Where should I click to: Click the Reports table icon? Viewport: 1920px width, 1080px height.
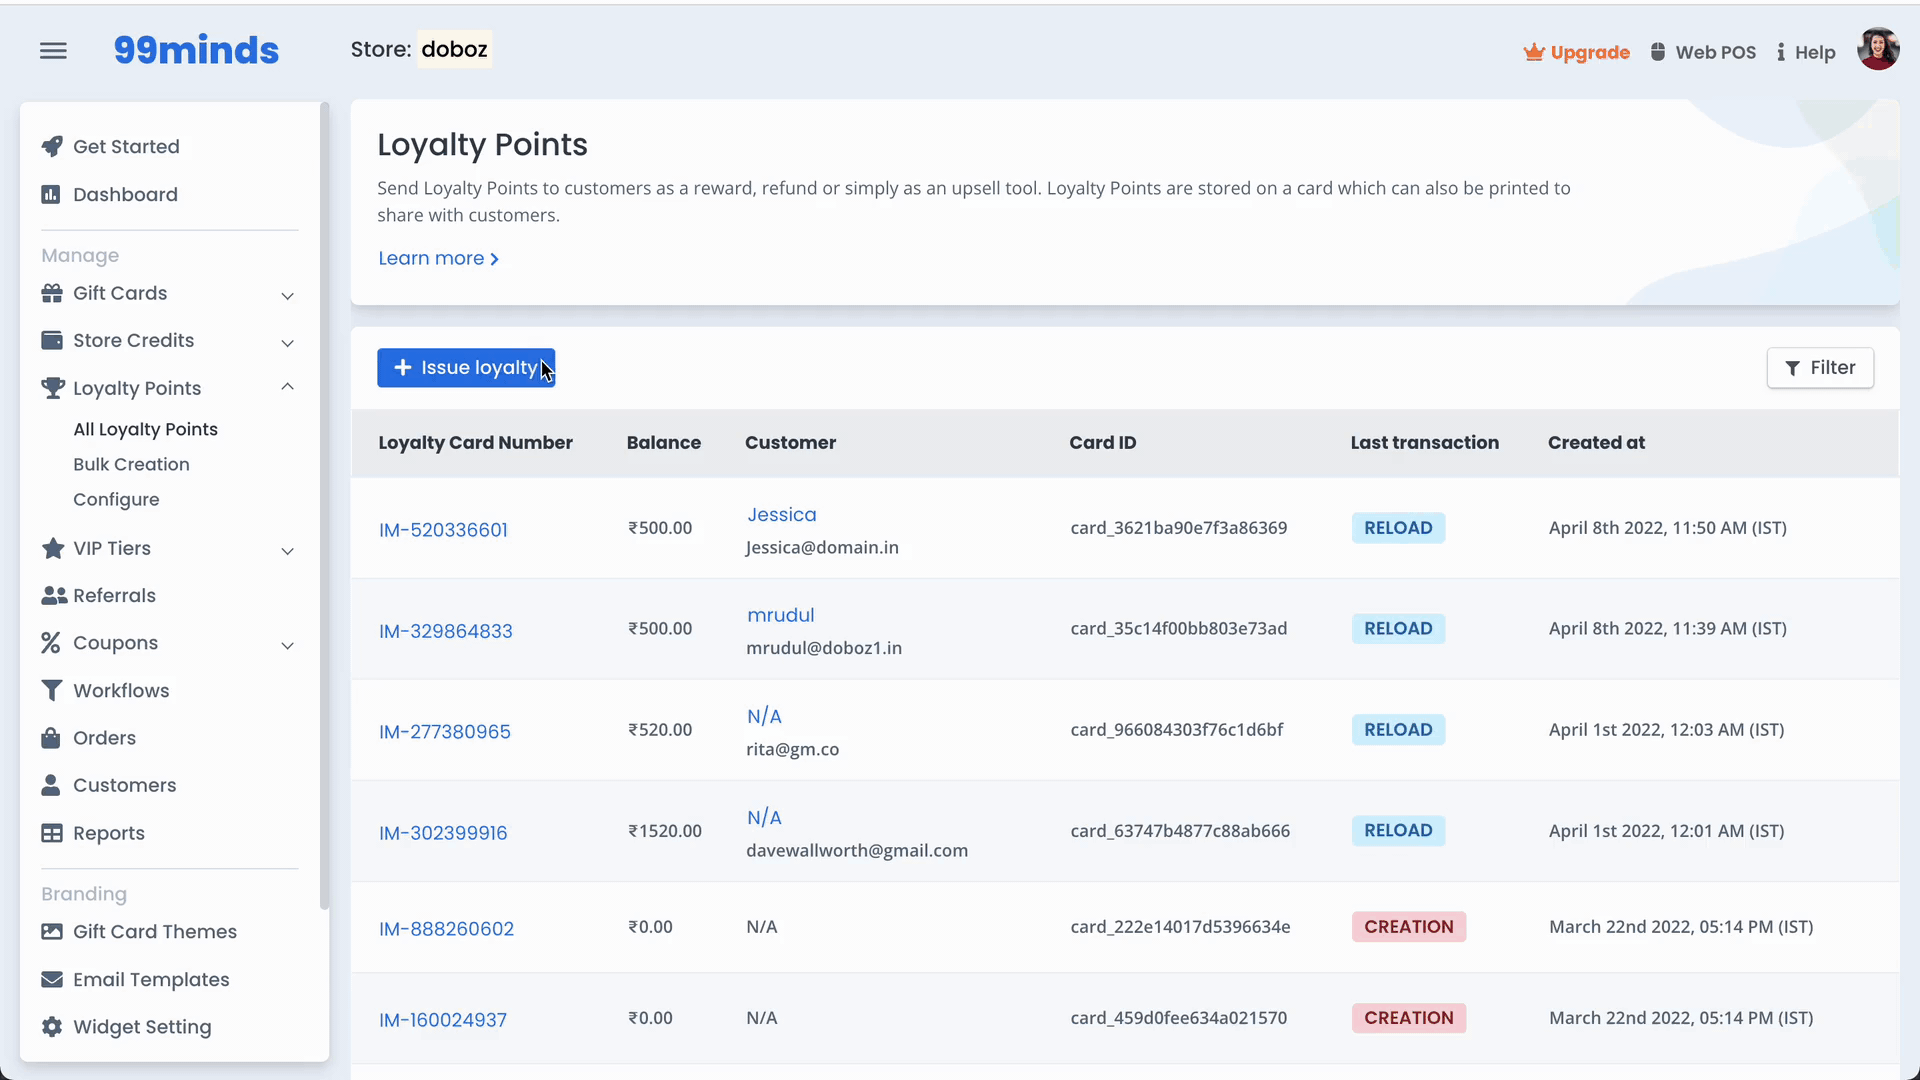[x=52, y=833]
